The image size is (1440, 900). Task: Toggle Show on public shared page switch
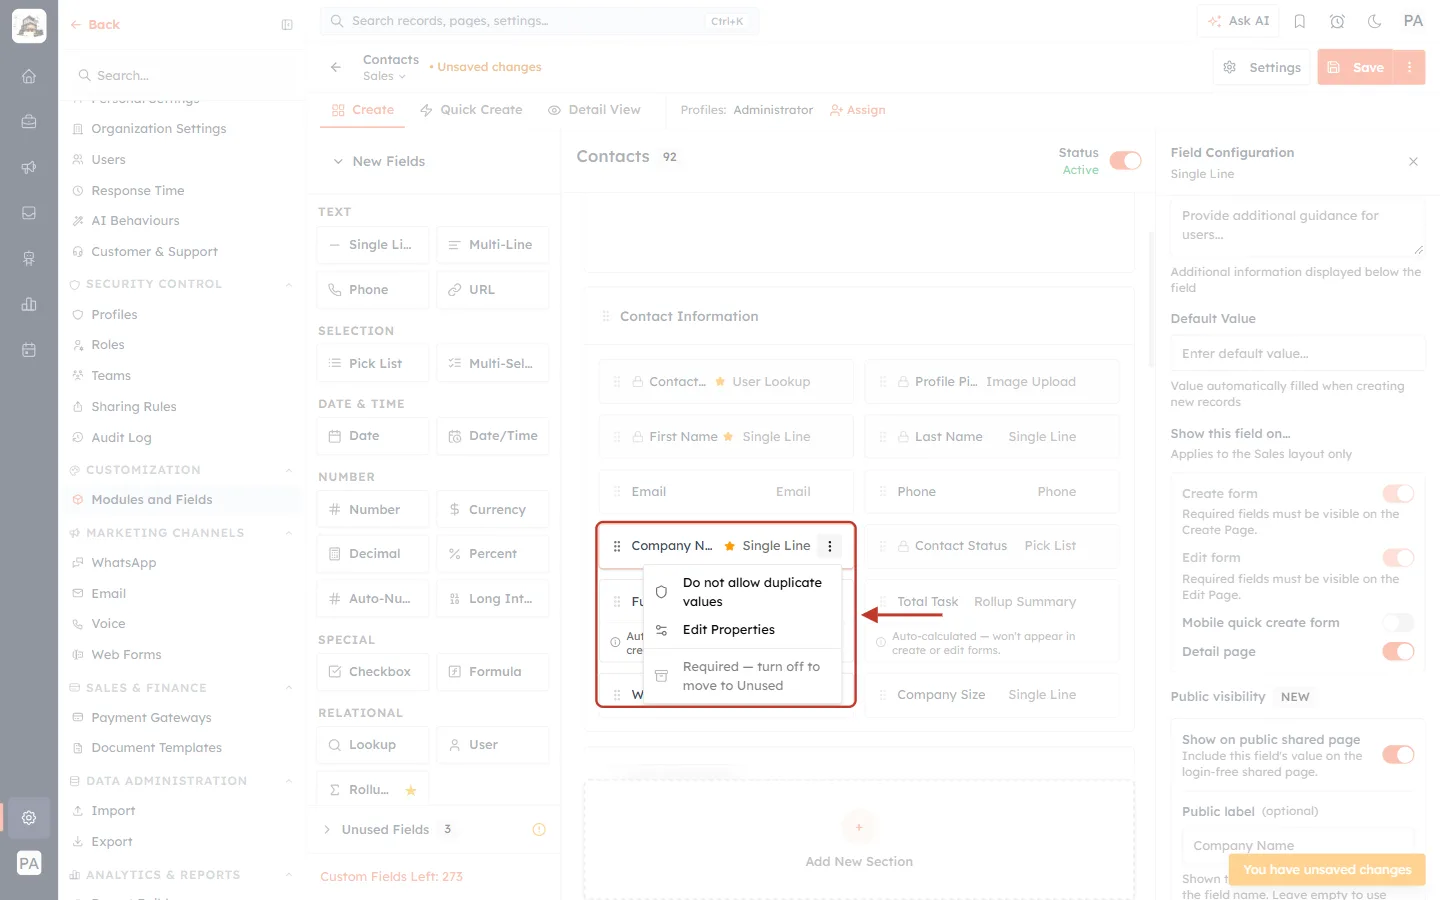coord(1398,754)
